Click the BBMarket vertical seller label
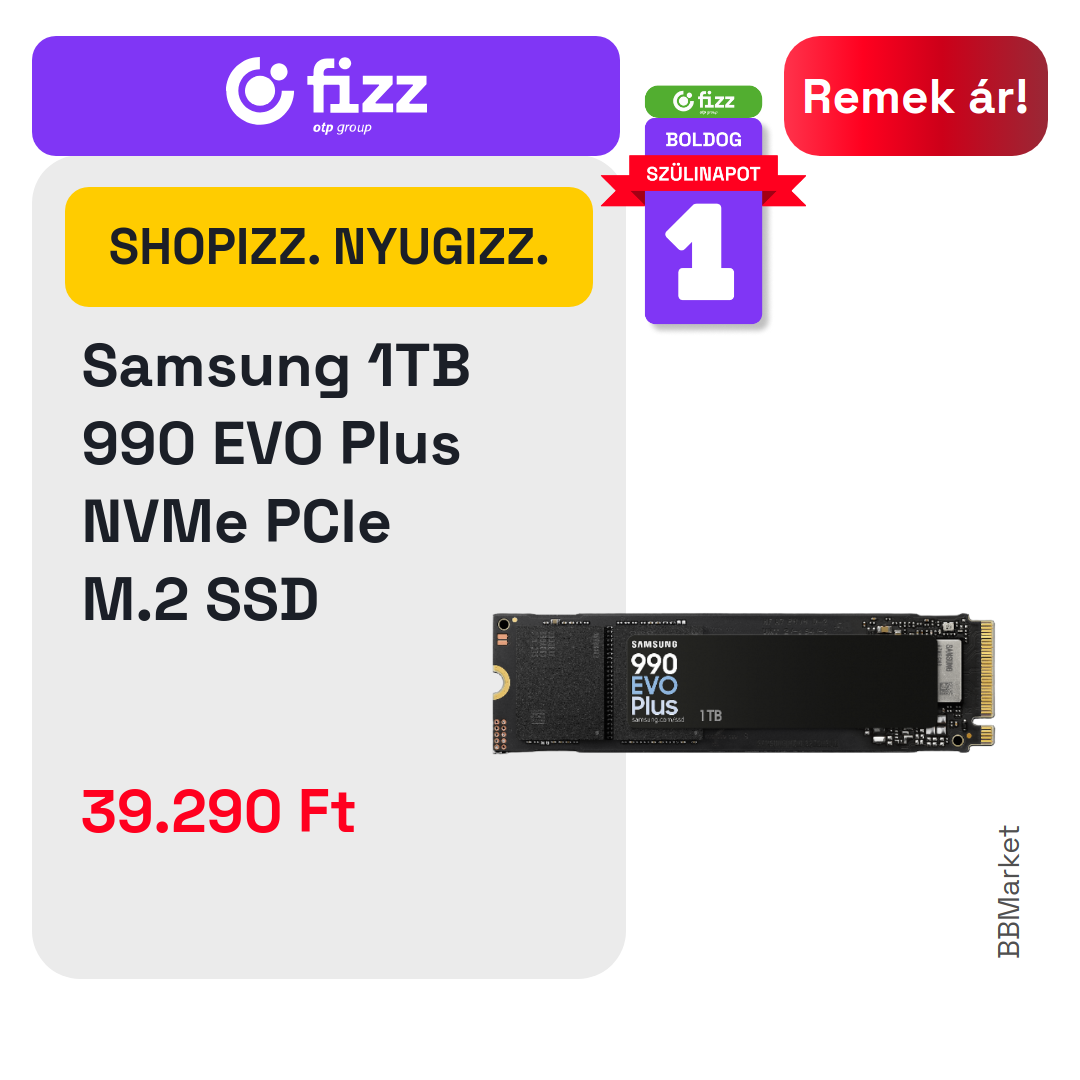The height and width of the screenshot is (1080, 1080). pyautogui.click(x=1008, y=891)
